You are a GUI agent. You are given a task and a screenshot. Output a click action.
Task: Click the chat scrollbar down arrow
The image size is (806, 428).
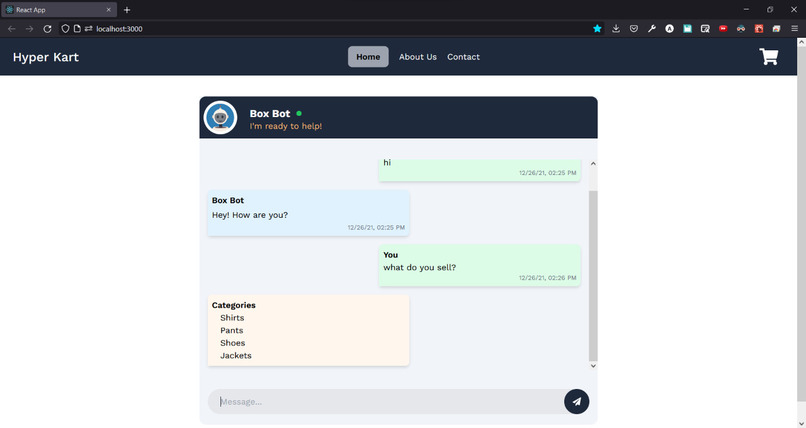[593, 366]
